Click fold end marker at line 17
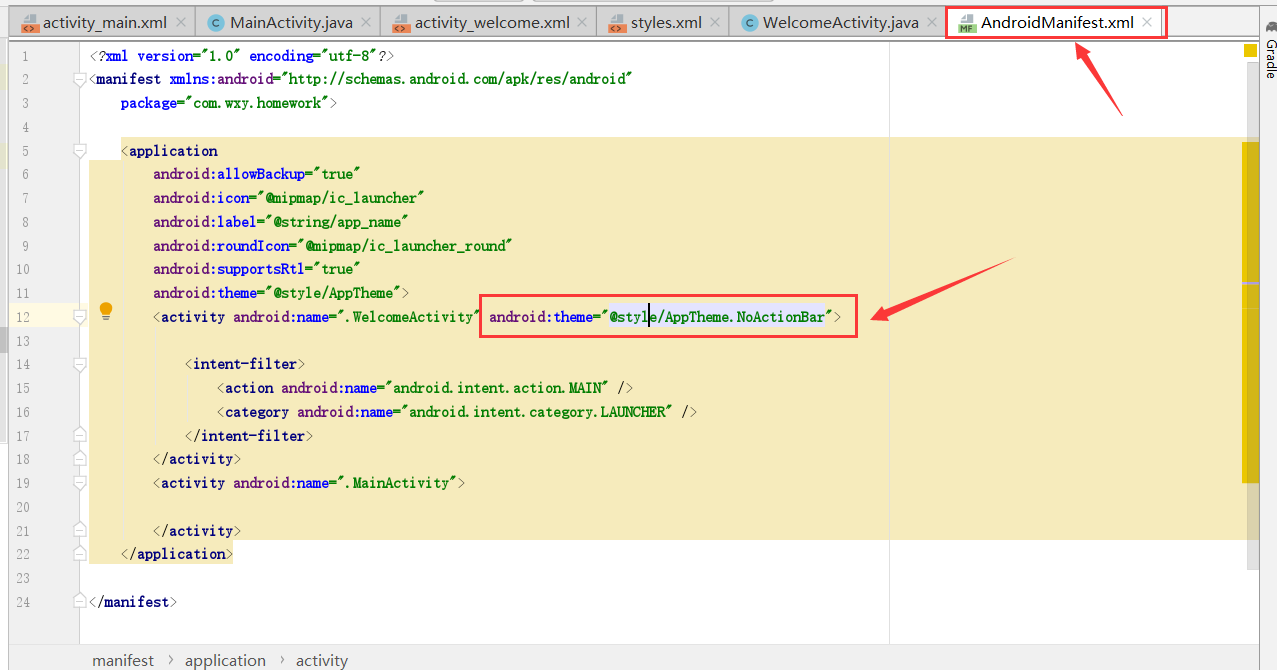The image size is (1277, 670). click(x=80, y=435)
